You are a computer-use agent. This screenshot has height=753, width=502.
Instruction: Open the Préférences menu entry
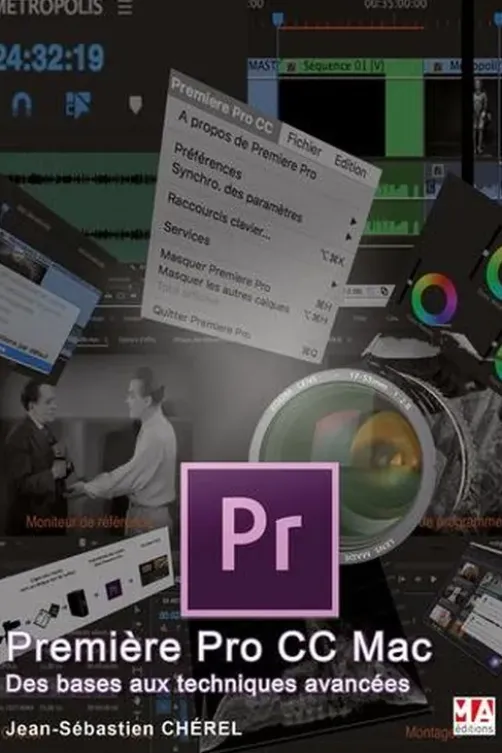pyautogui.click(x=208, y=161)
